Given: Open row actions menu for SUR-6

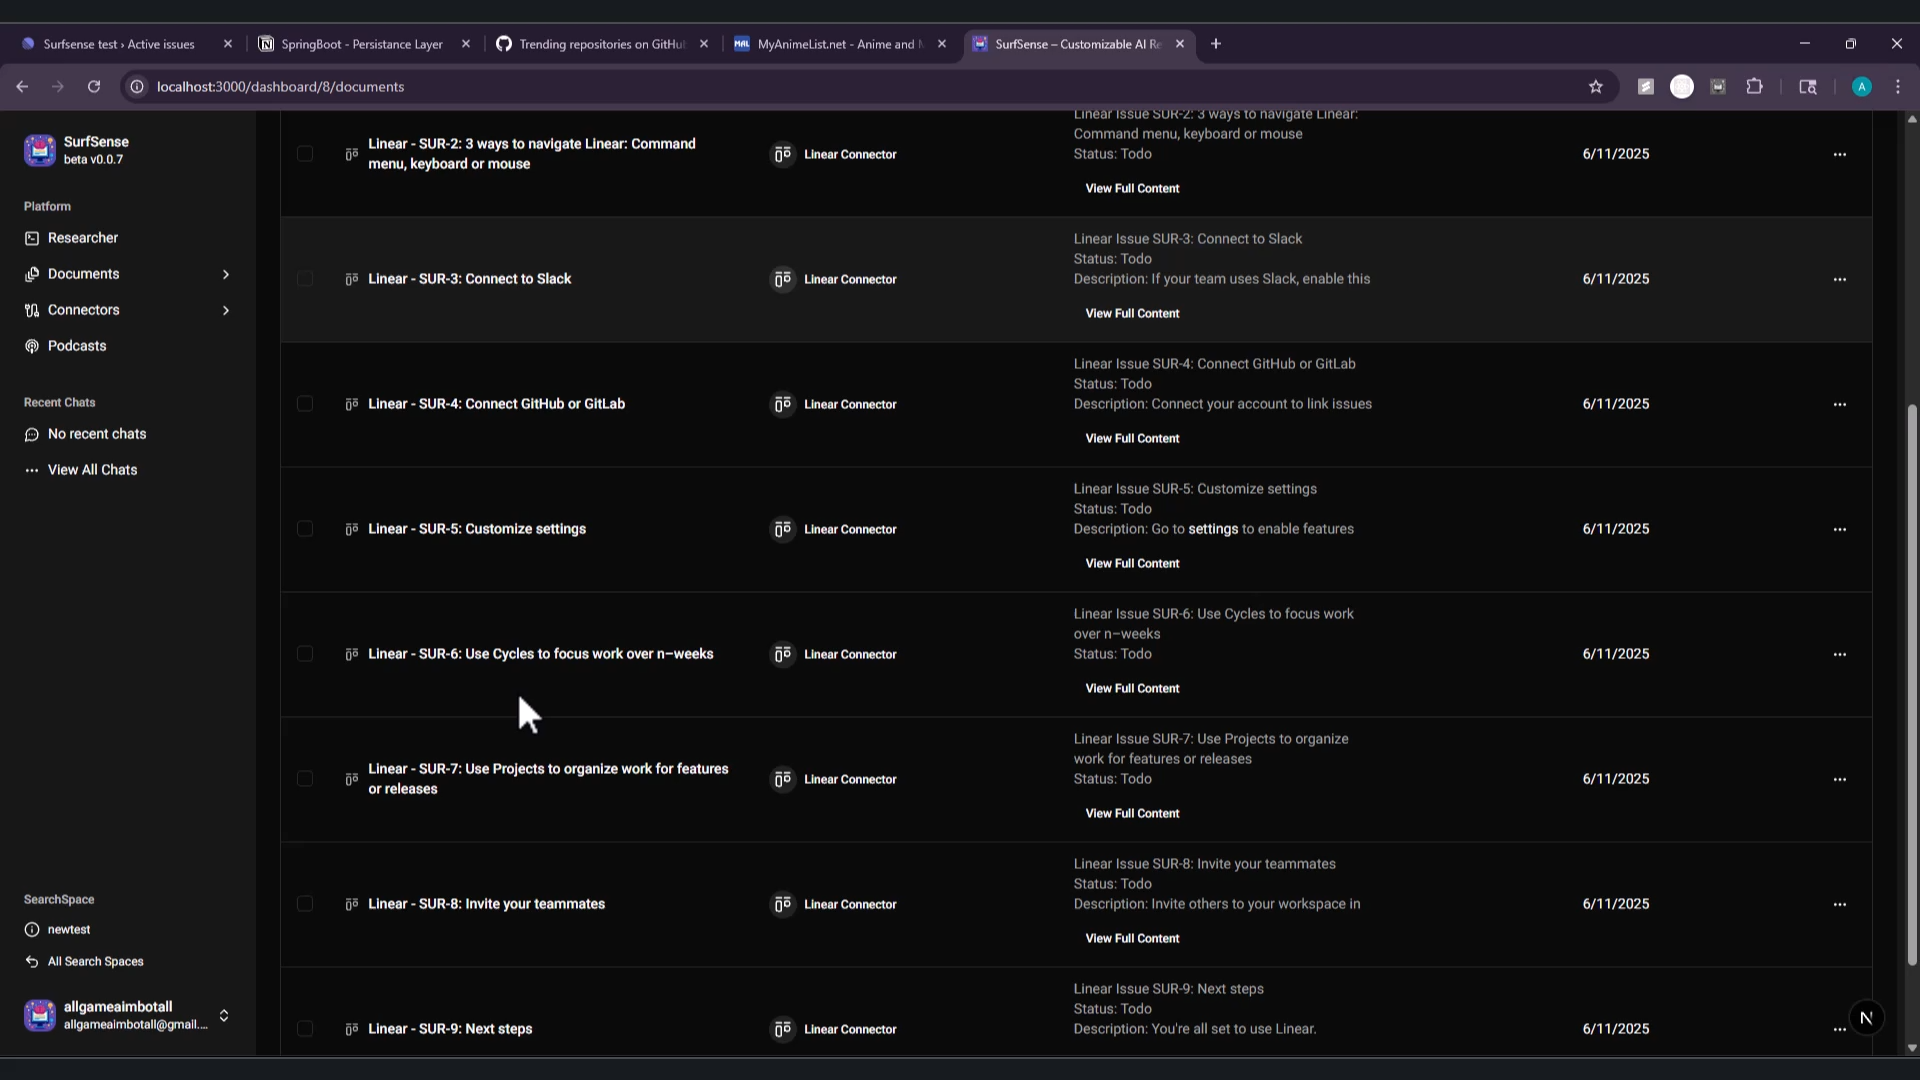Looking at the screenshot, I should (1839, 654).
